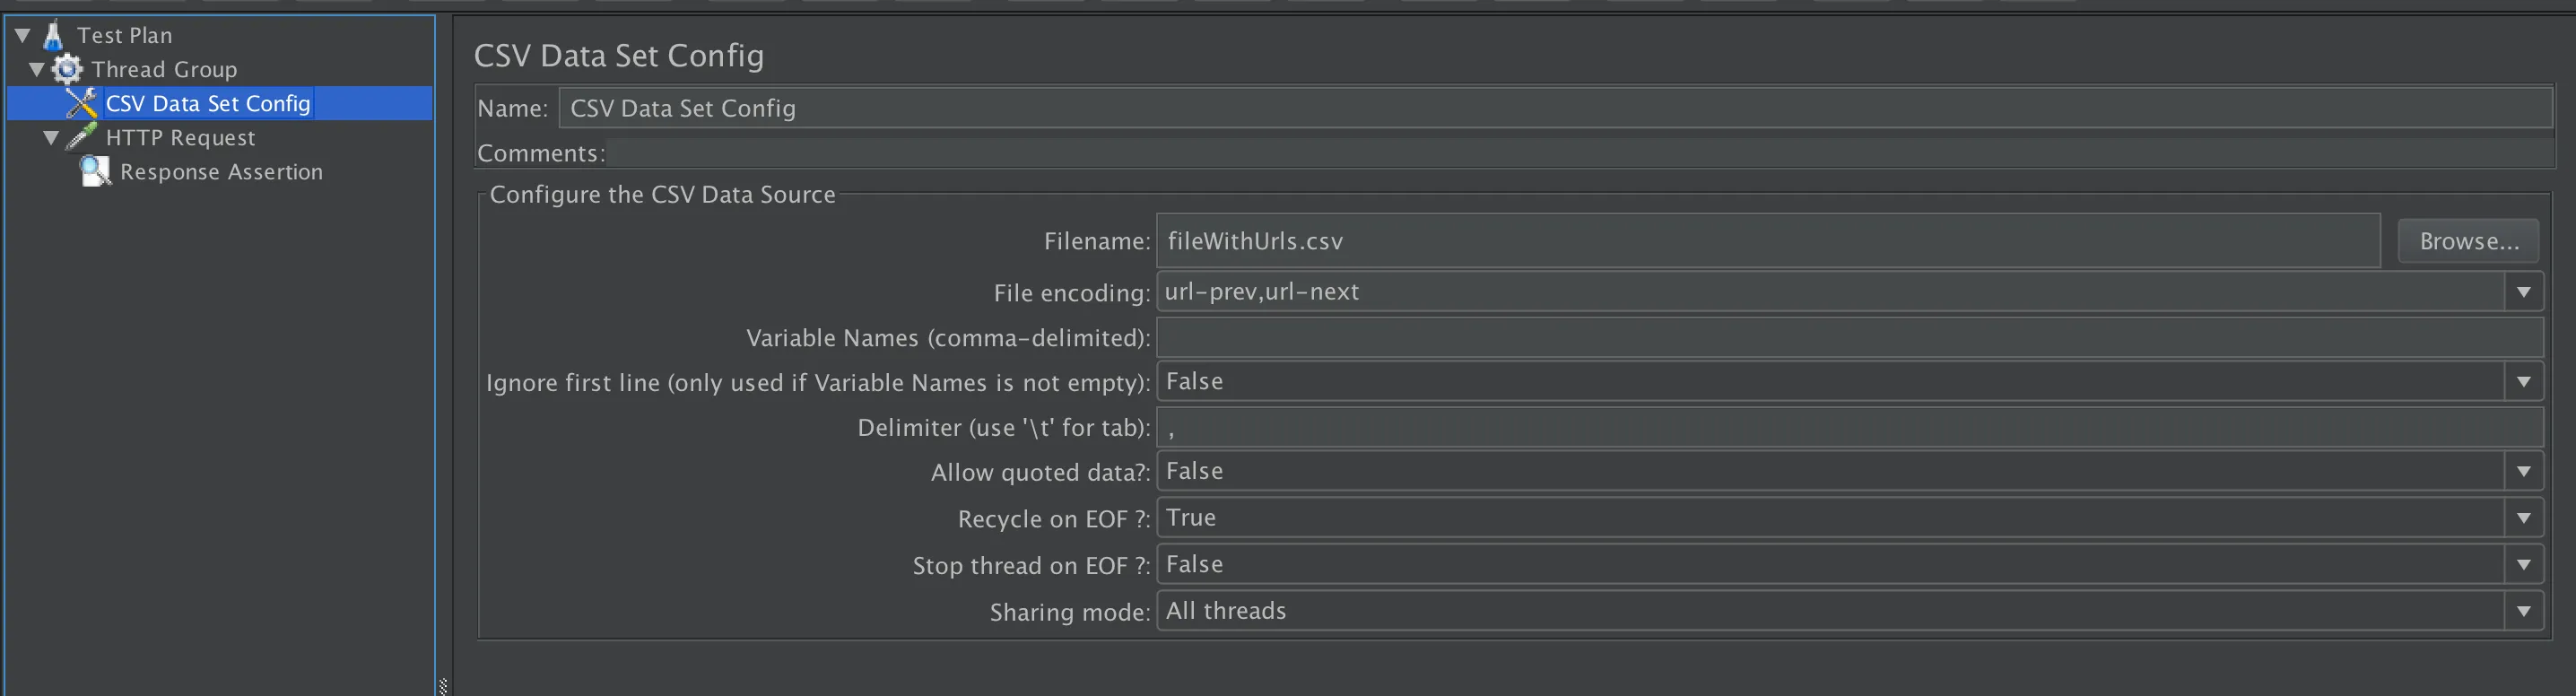This screenshot has width=2576, height=696.
Task: Open the Ignore first line dropdown
Action: [x=2523, y=382]
